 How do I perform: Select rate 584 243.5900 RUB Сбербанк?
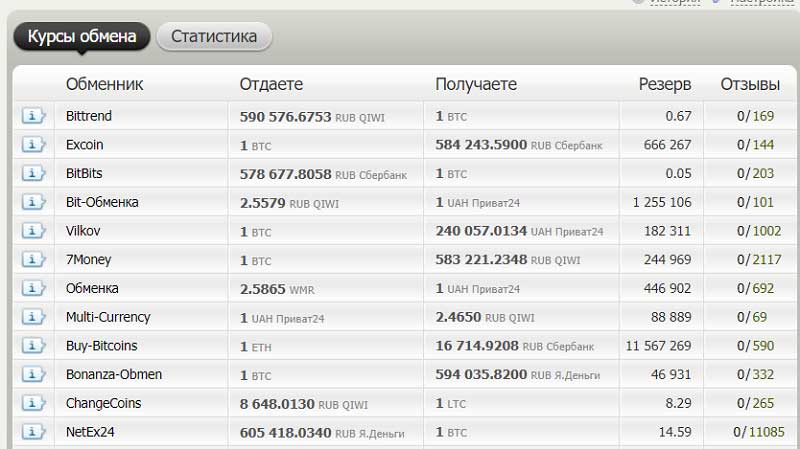519,145
